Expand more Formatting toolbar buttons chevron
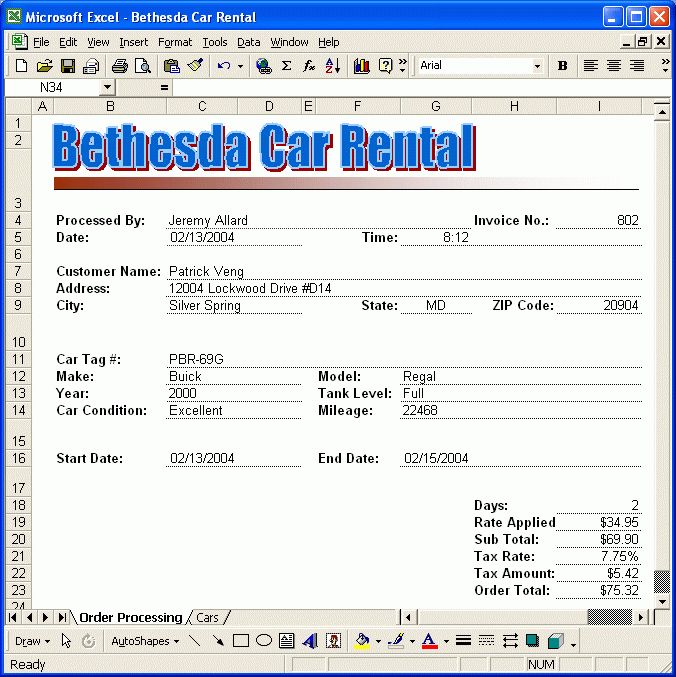676x677 pixels. point(665,66)
